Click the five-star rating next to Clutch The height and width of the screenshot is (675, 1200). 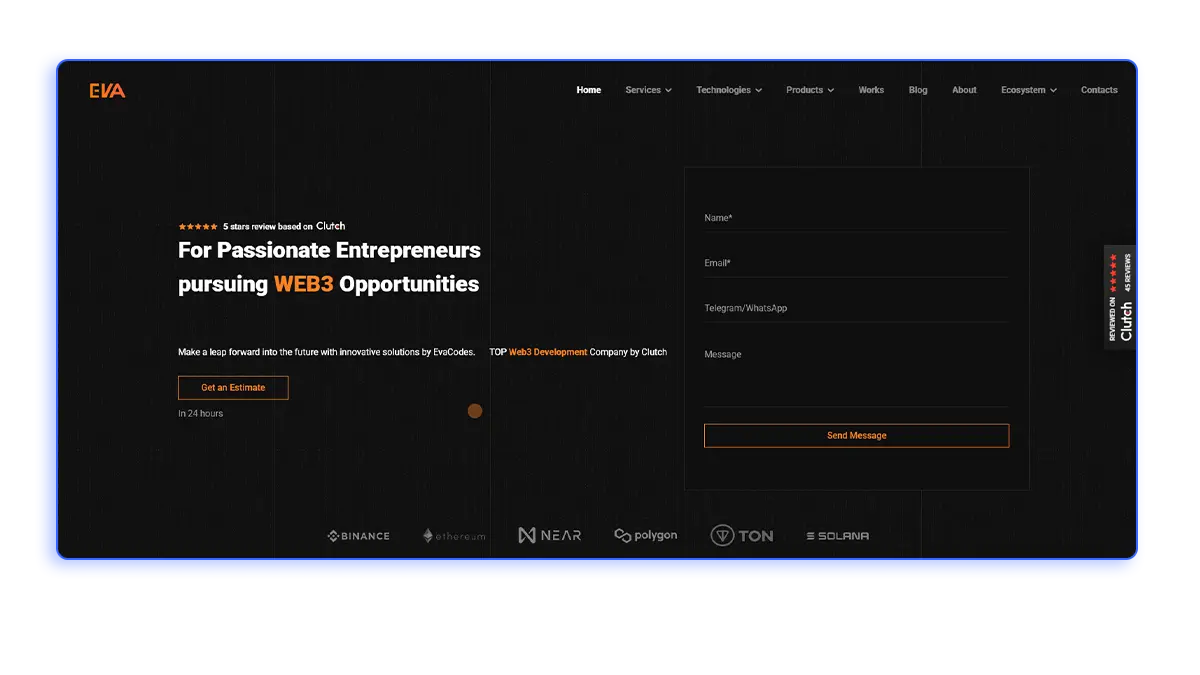point(197,226)
